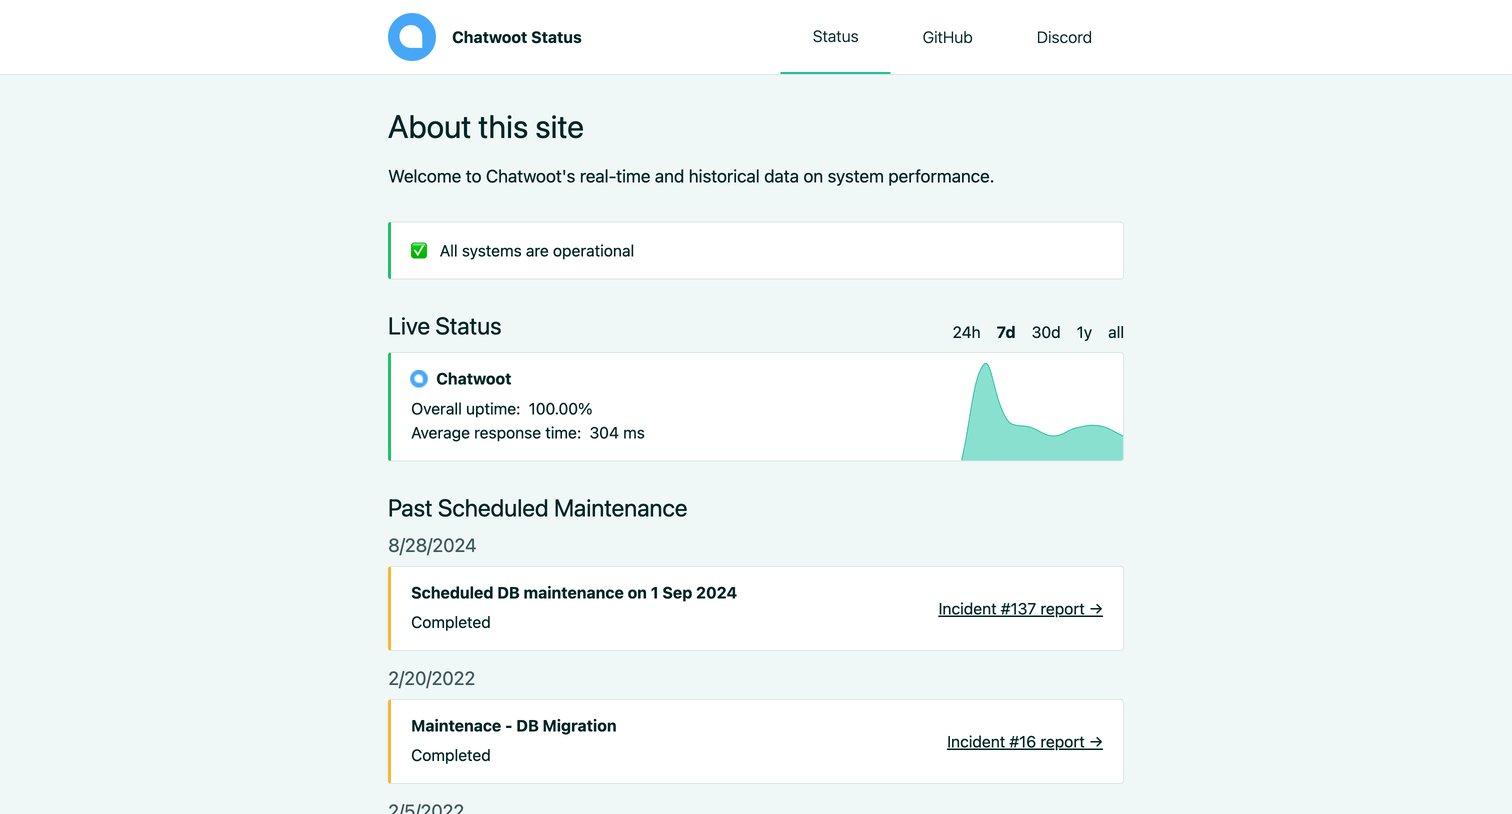This screenshot has width=1512, height=814.
Task: Open Incident #16 report link
Action: 1024,742
